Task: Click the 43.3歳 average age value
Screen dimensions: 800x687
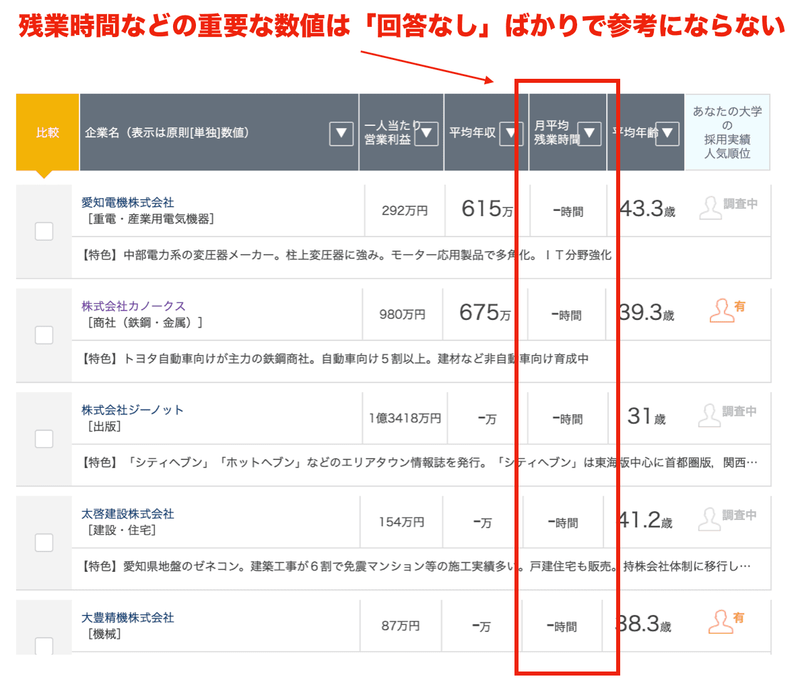Action: (647, 209)
